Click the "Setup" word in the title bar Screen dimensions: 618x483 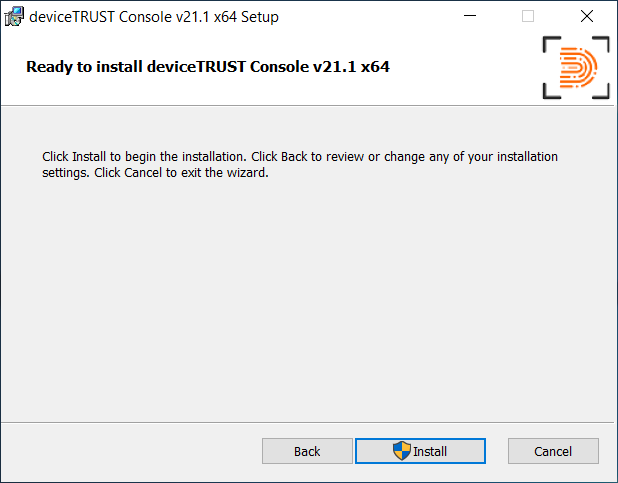pyautogui.click(x=259, y=17)
